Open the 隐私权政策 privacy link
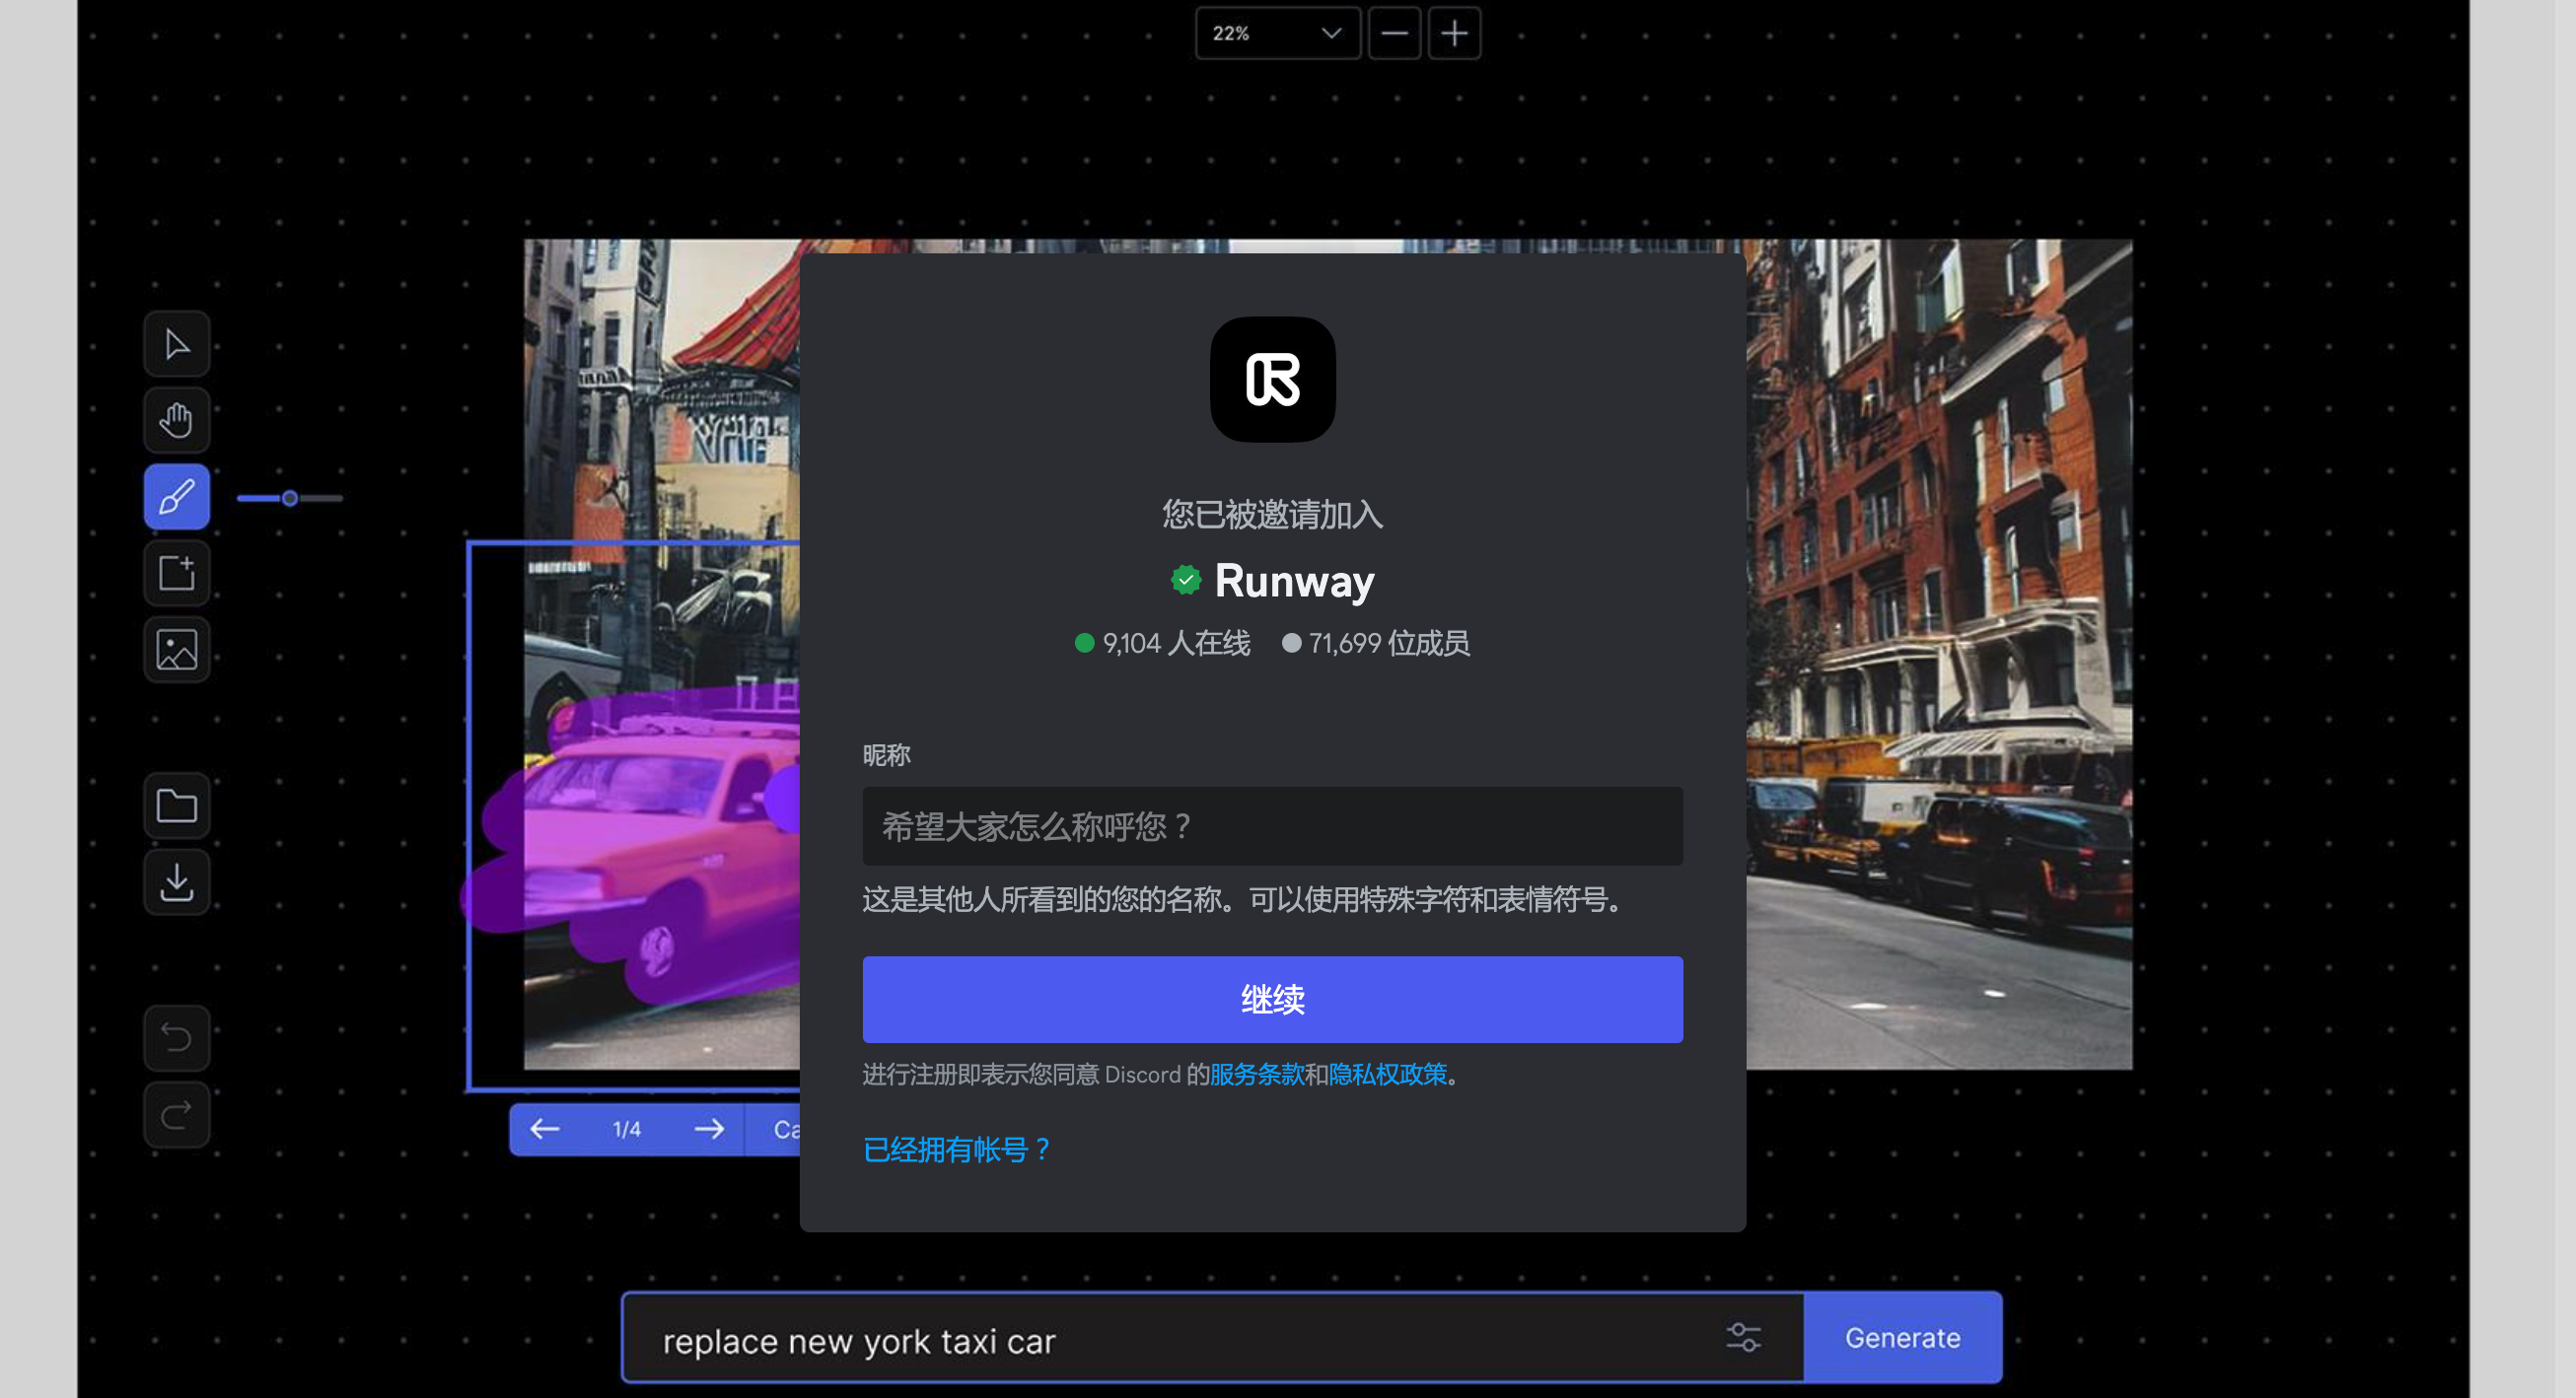This screenshot has width=2576, height=1398. pos(1387,1075)
